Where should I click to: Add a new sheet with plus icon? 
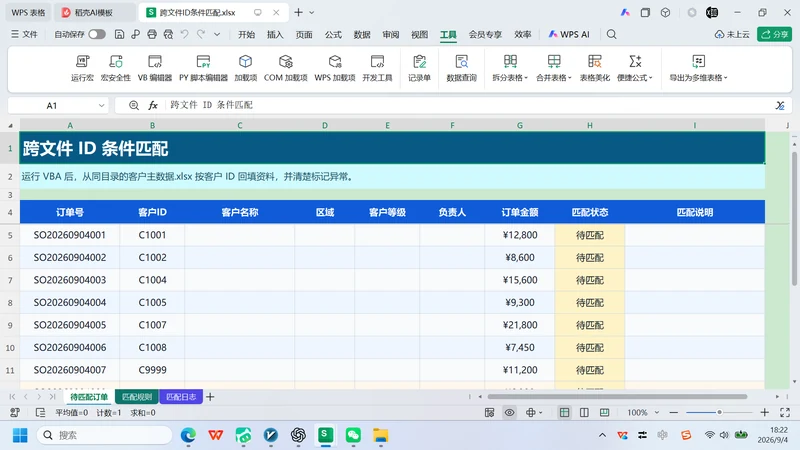pos(210,396)
